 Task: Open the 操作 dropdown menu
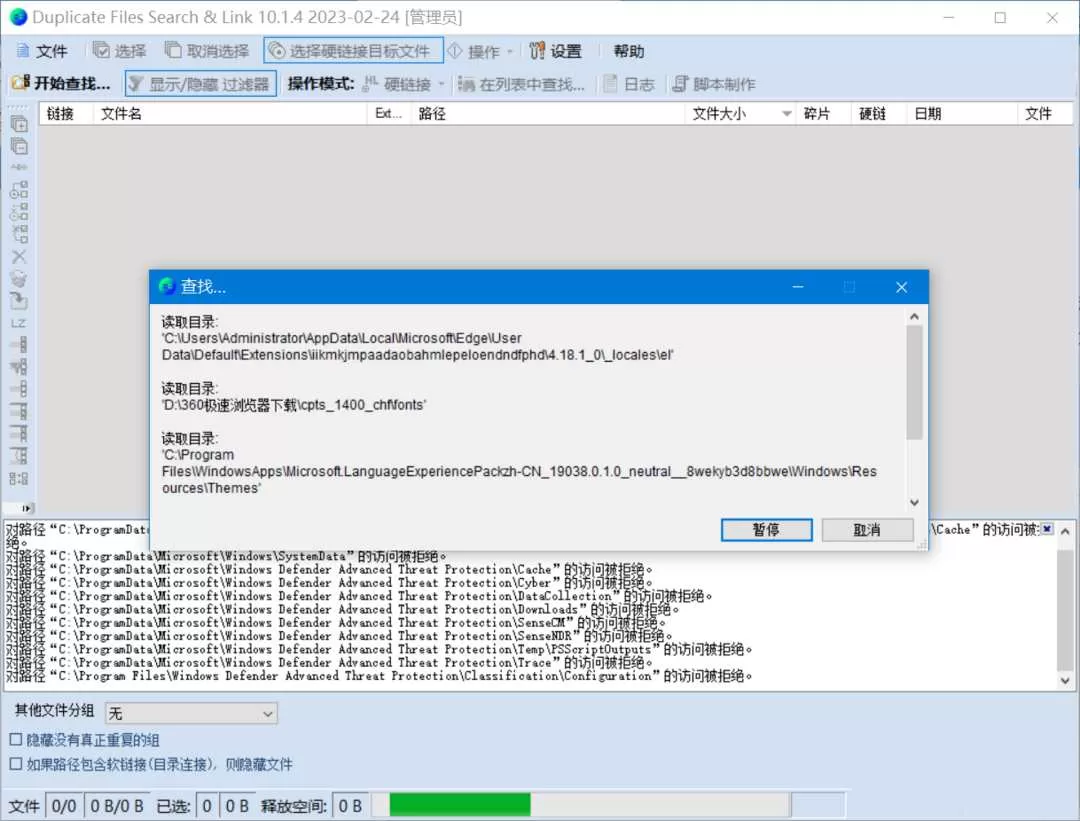pyautogui.click(x=481, y=51)
